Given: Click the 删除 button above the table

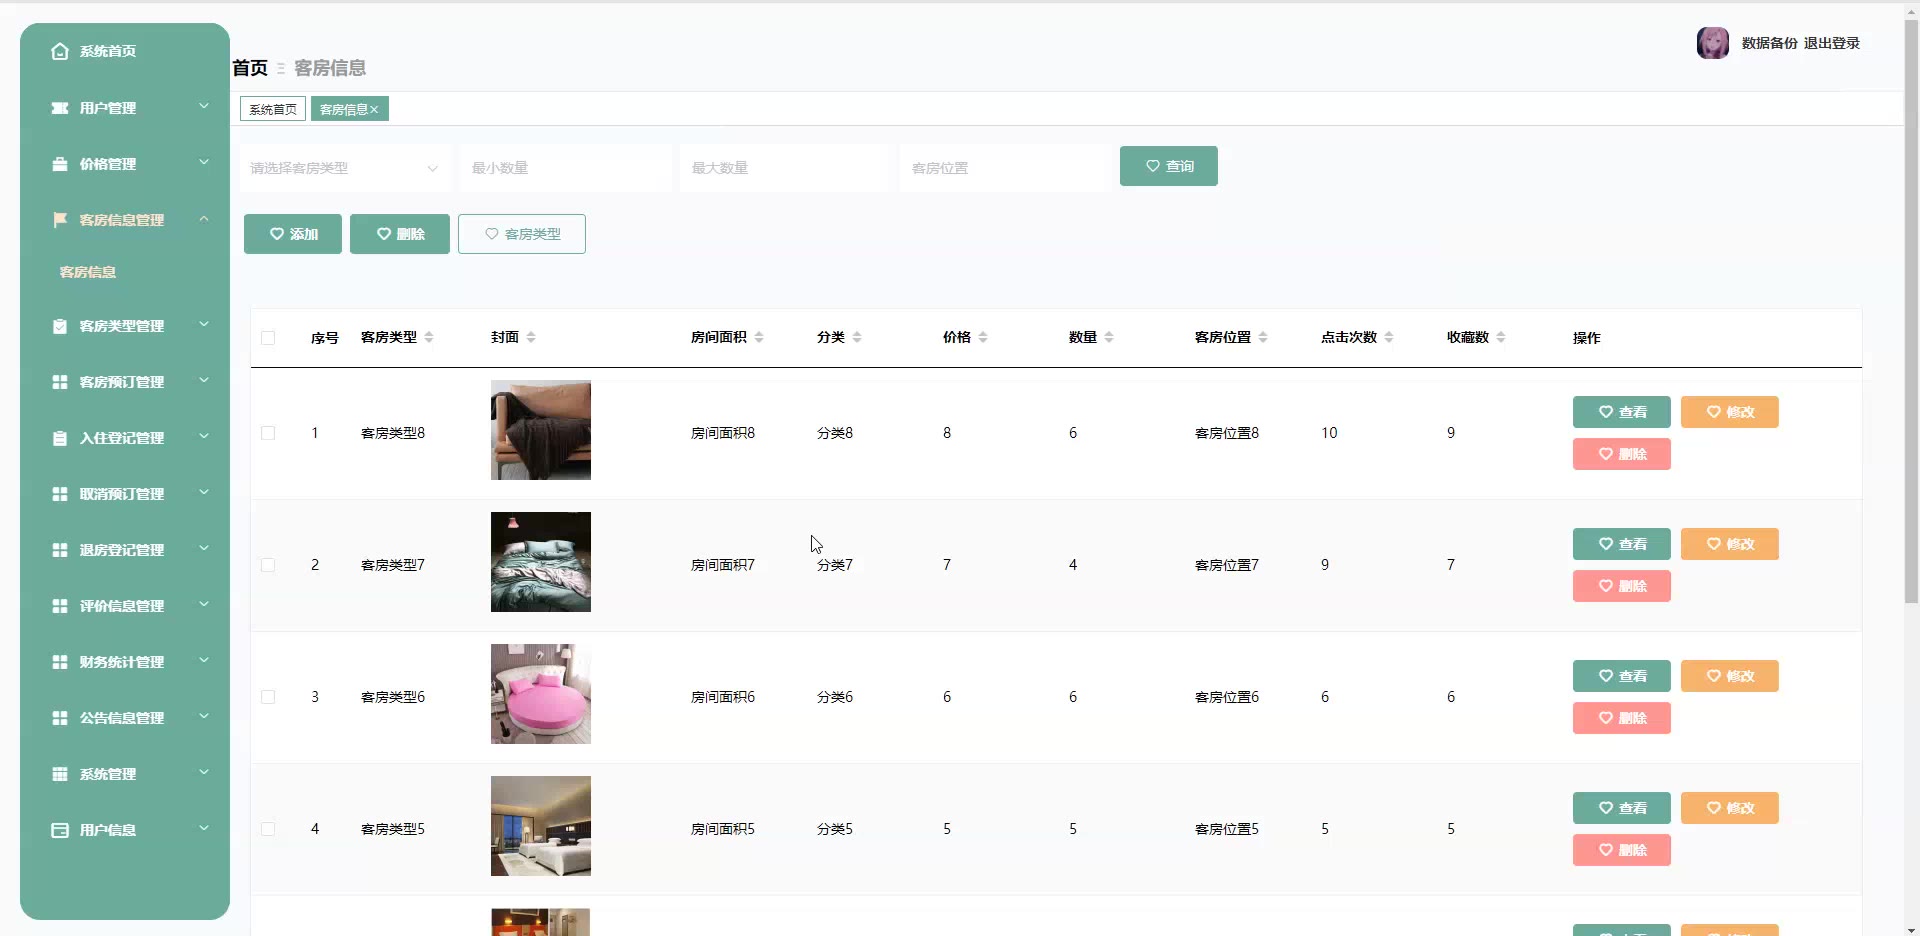Looking at the screenshot, I should point(400,234).
